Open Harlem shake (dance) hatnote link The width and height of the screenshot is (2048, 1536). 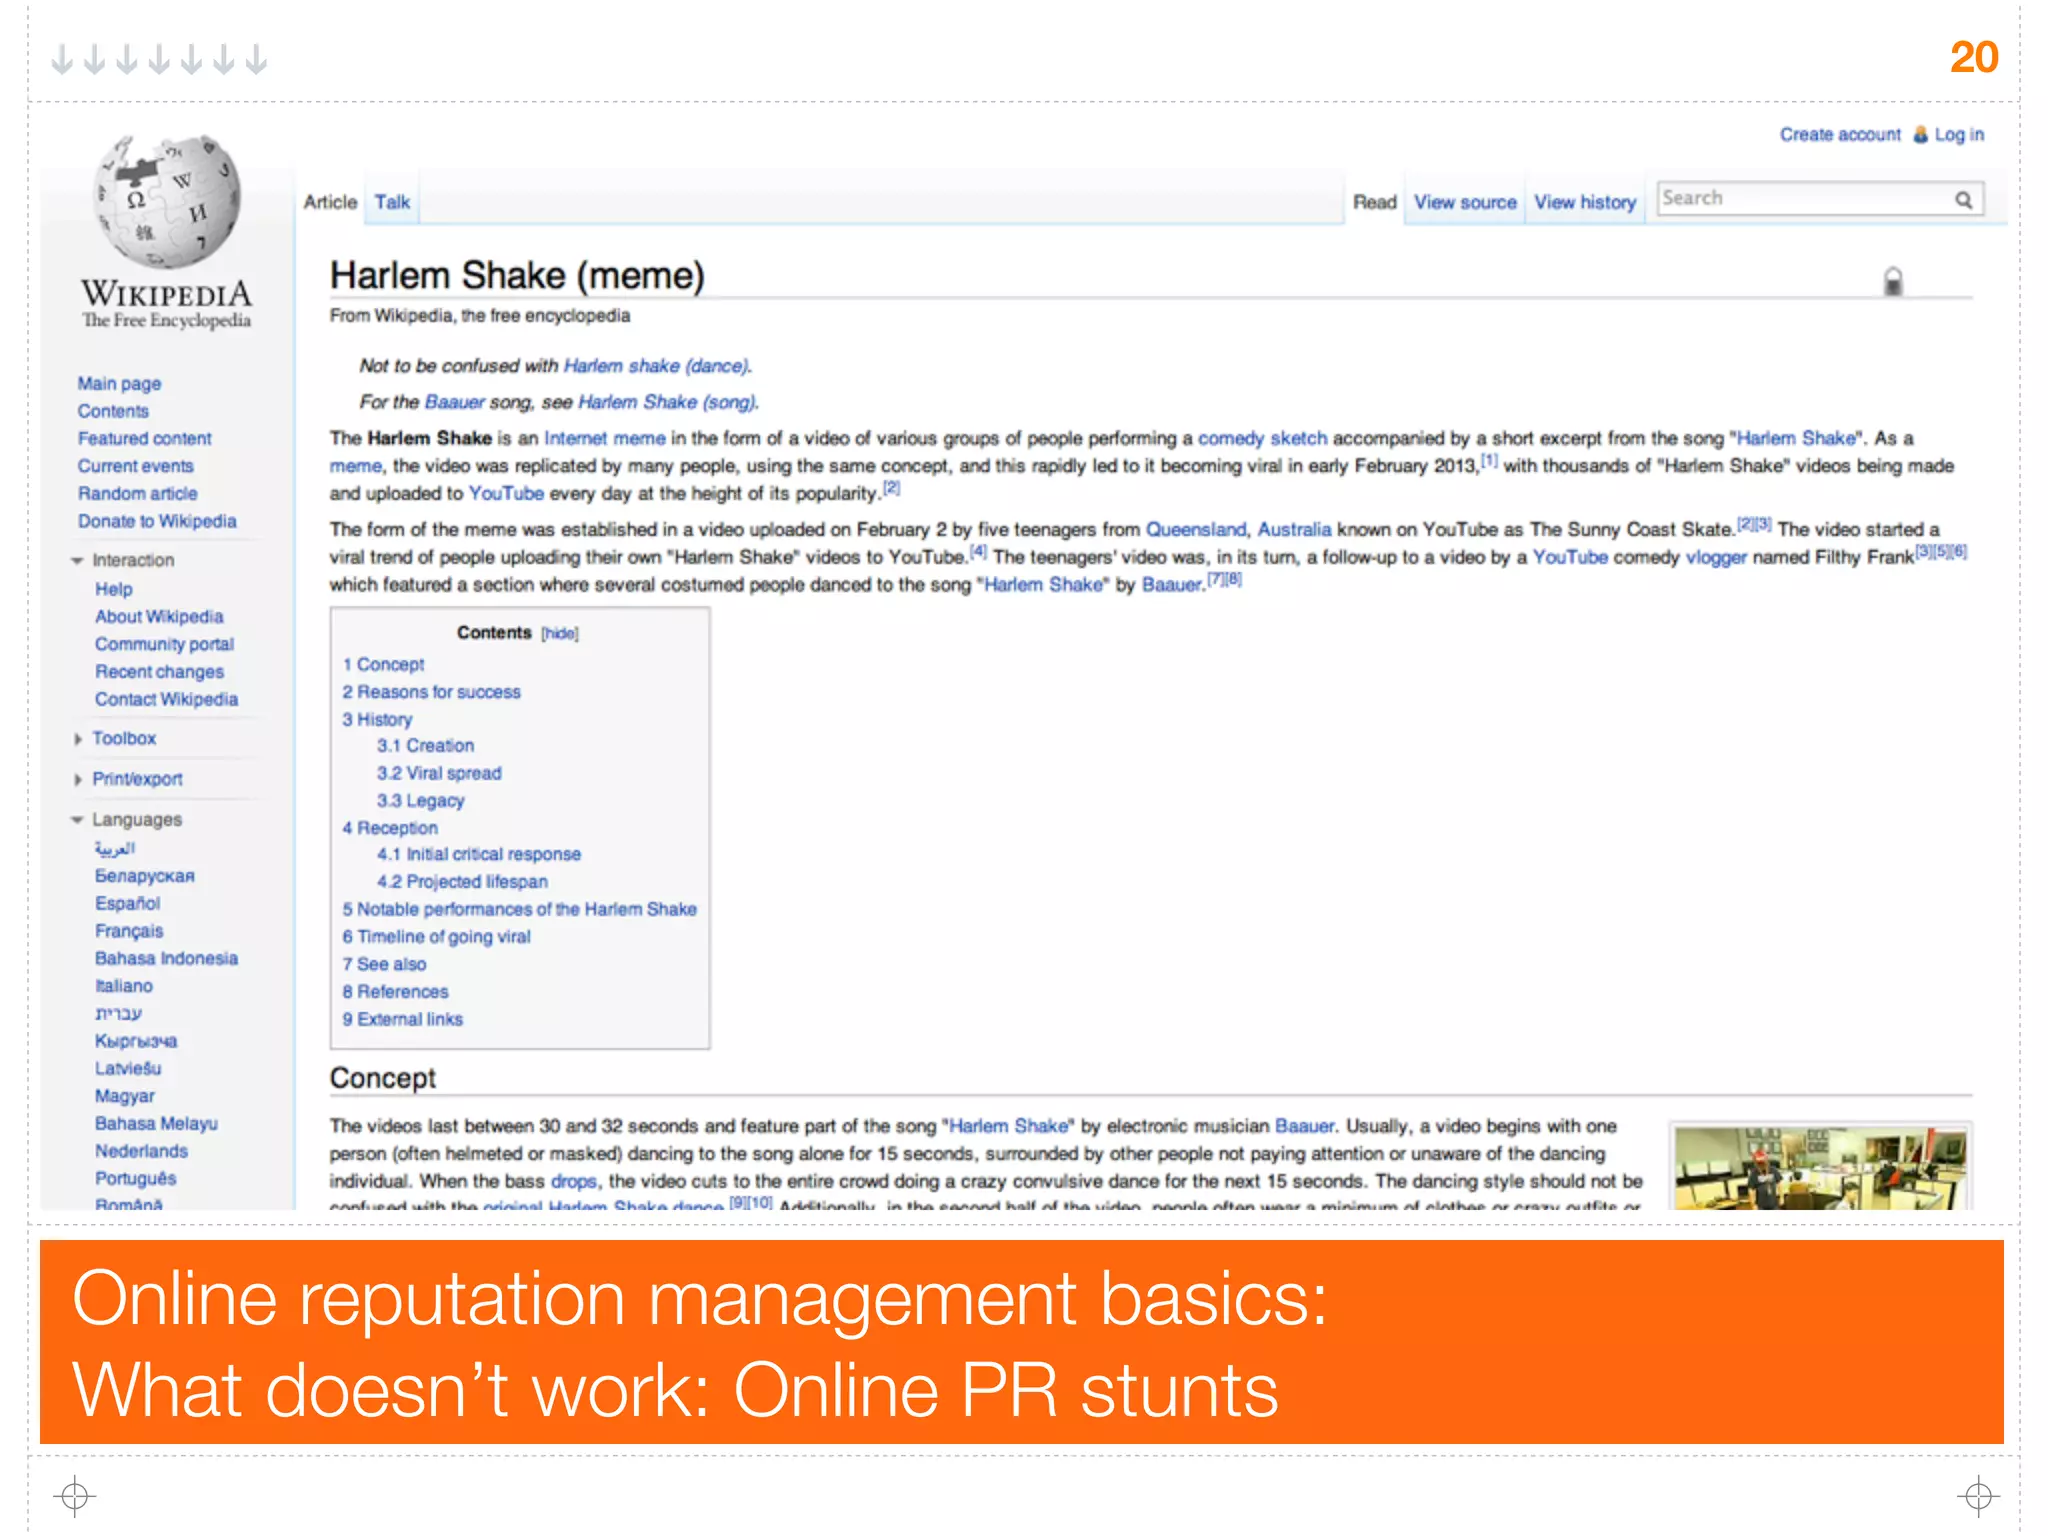coord(656,366)
